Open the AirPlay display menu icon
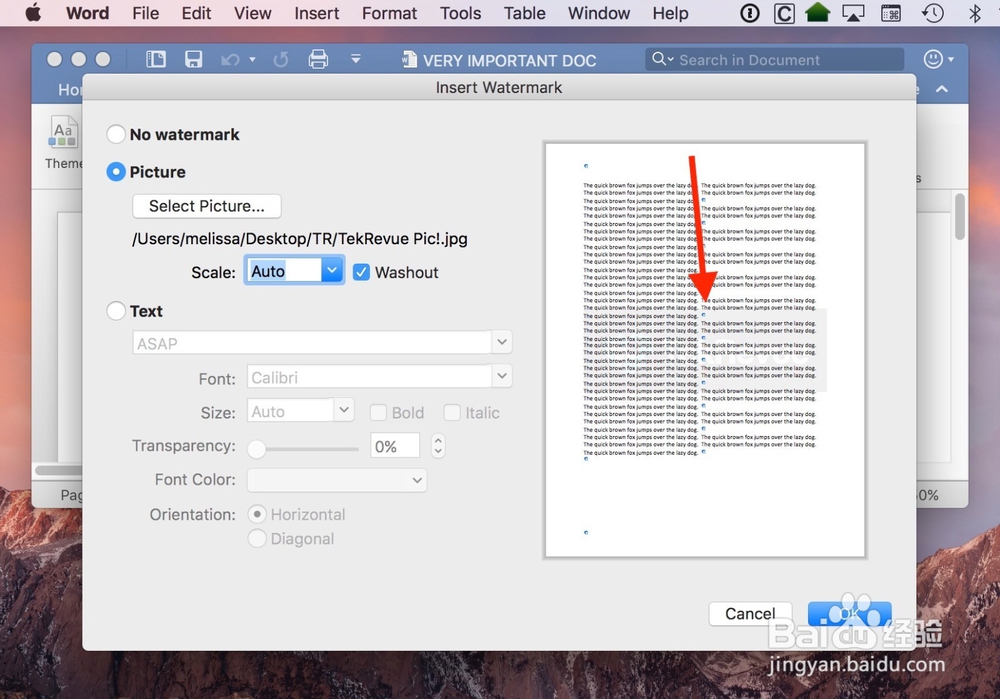This screenshot has height=699, width=1000. pyautogui.click(x=853, y=13)
